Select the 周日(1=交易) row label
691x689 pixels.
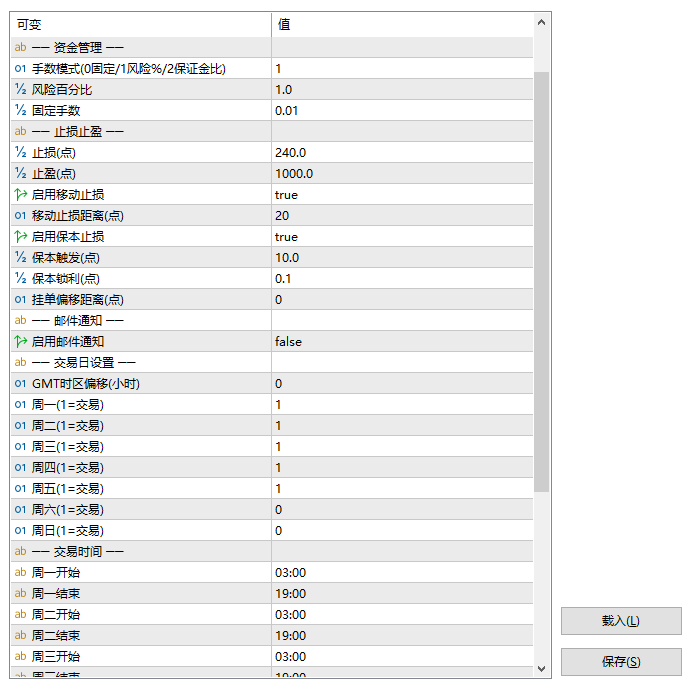pos(68,531)
